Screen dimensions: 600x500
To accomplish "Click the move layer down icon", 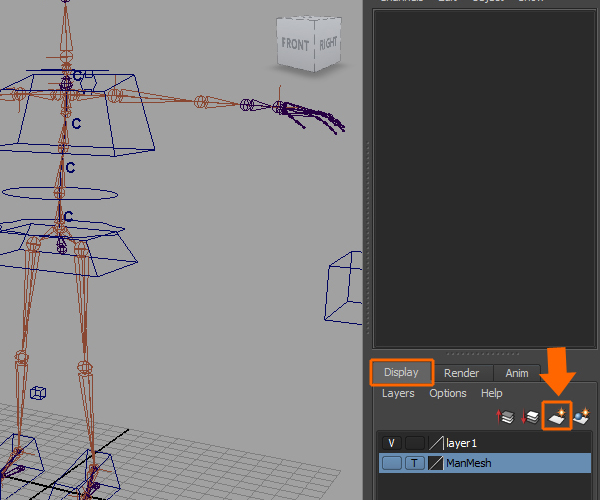I will [x=530, y=416].
